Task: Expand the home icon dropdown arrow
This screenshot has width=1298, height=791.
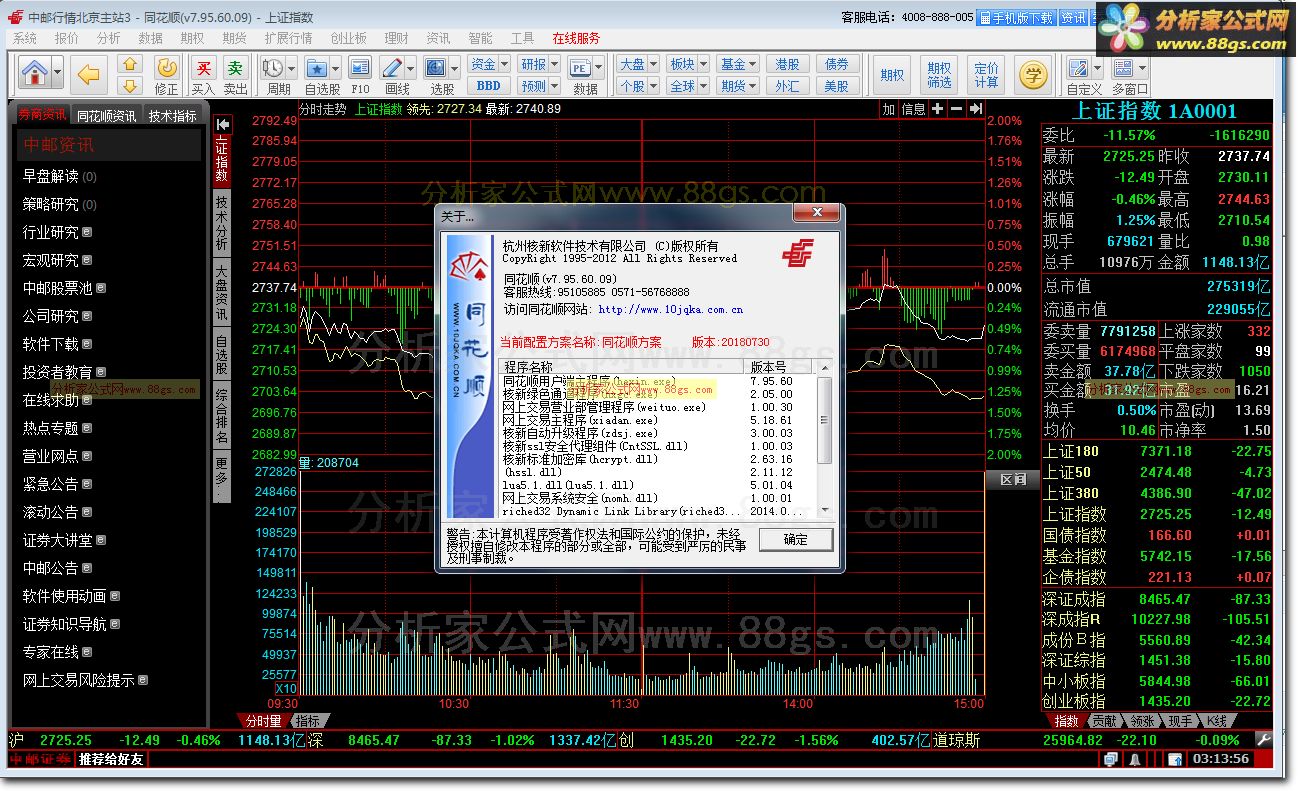Action: pos(58,73)
